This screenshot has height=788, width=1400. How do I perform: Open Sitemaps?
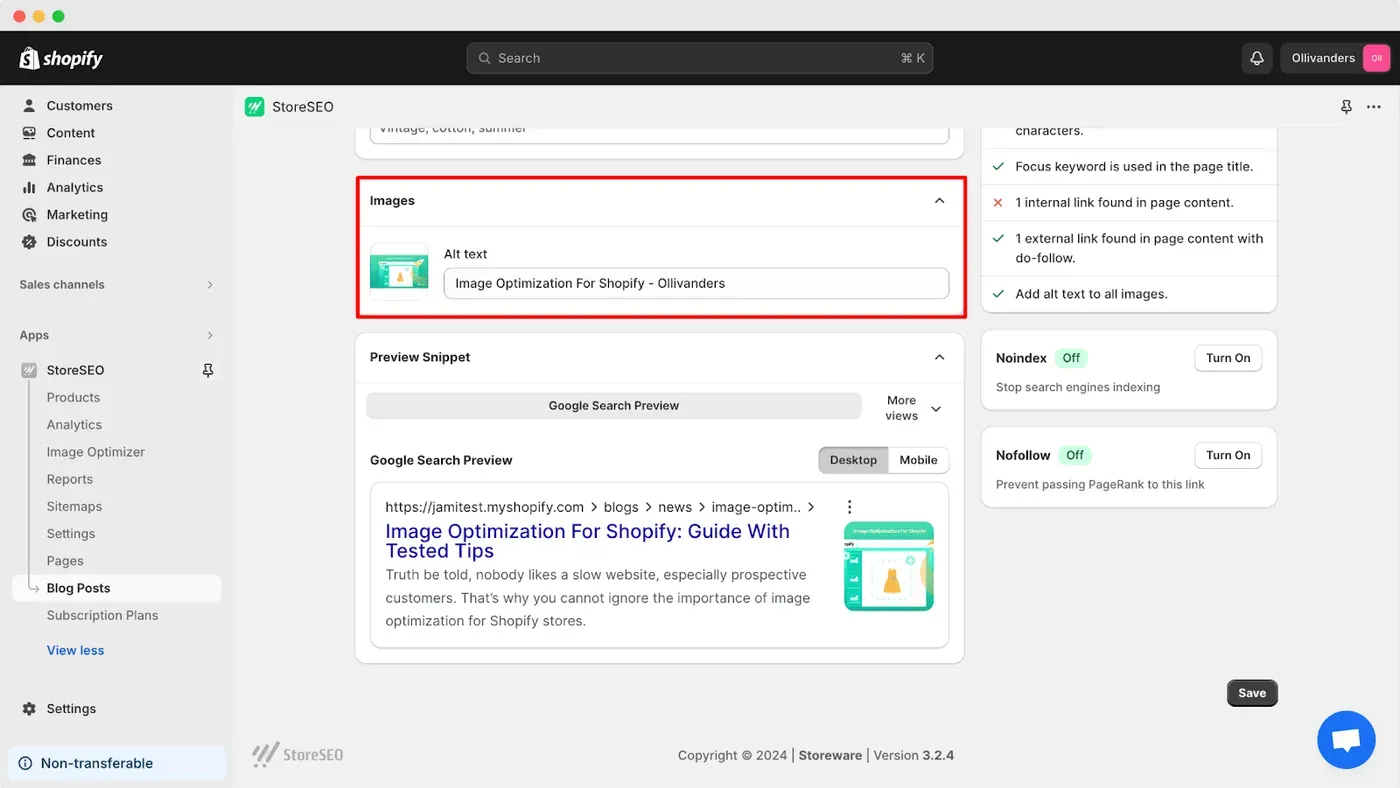74,506
